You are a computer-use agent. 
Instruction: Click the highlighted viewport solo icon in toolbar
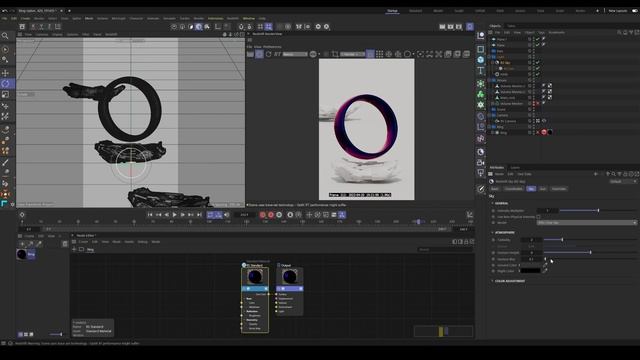(199, 27)
